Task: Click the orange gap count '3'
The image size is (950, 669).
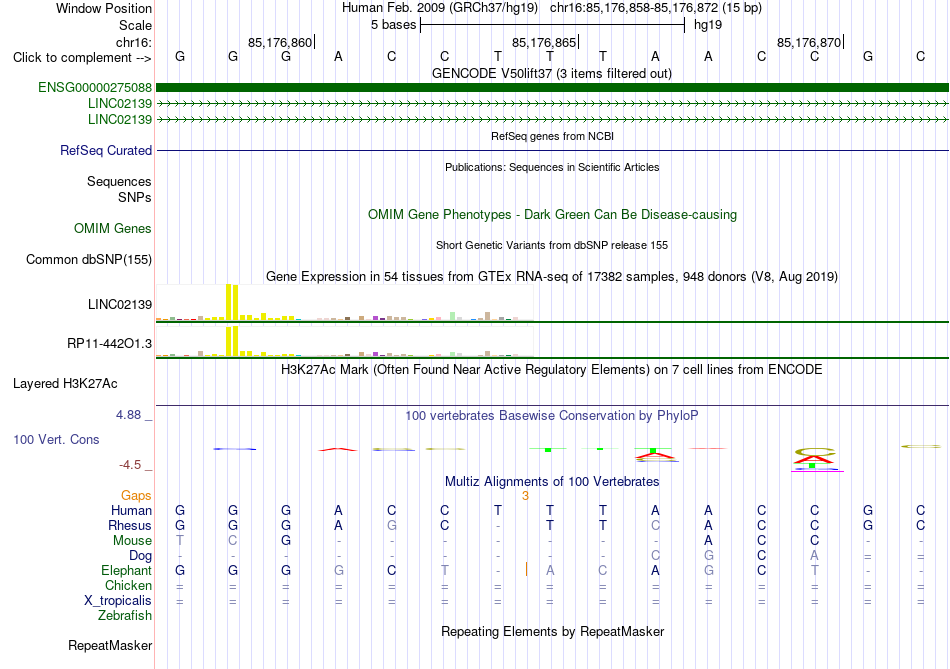Action: pos(525,496)
